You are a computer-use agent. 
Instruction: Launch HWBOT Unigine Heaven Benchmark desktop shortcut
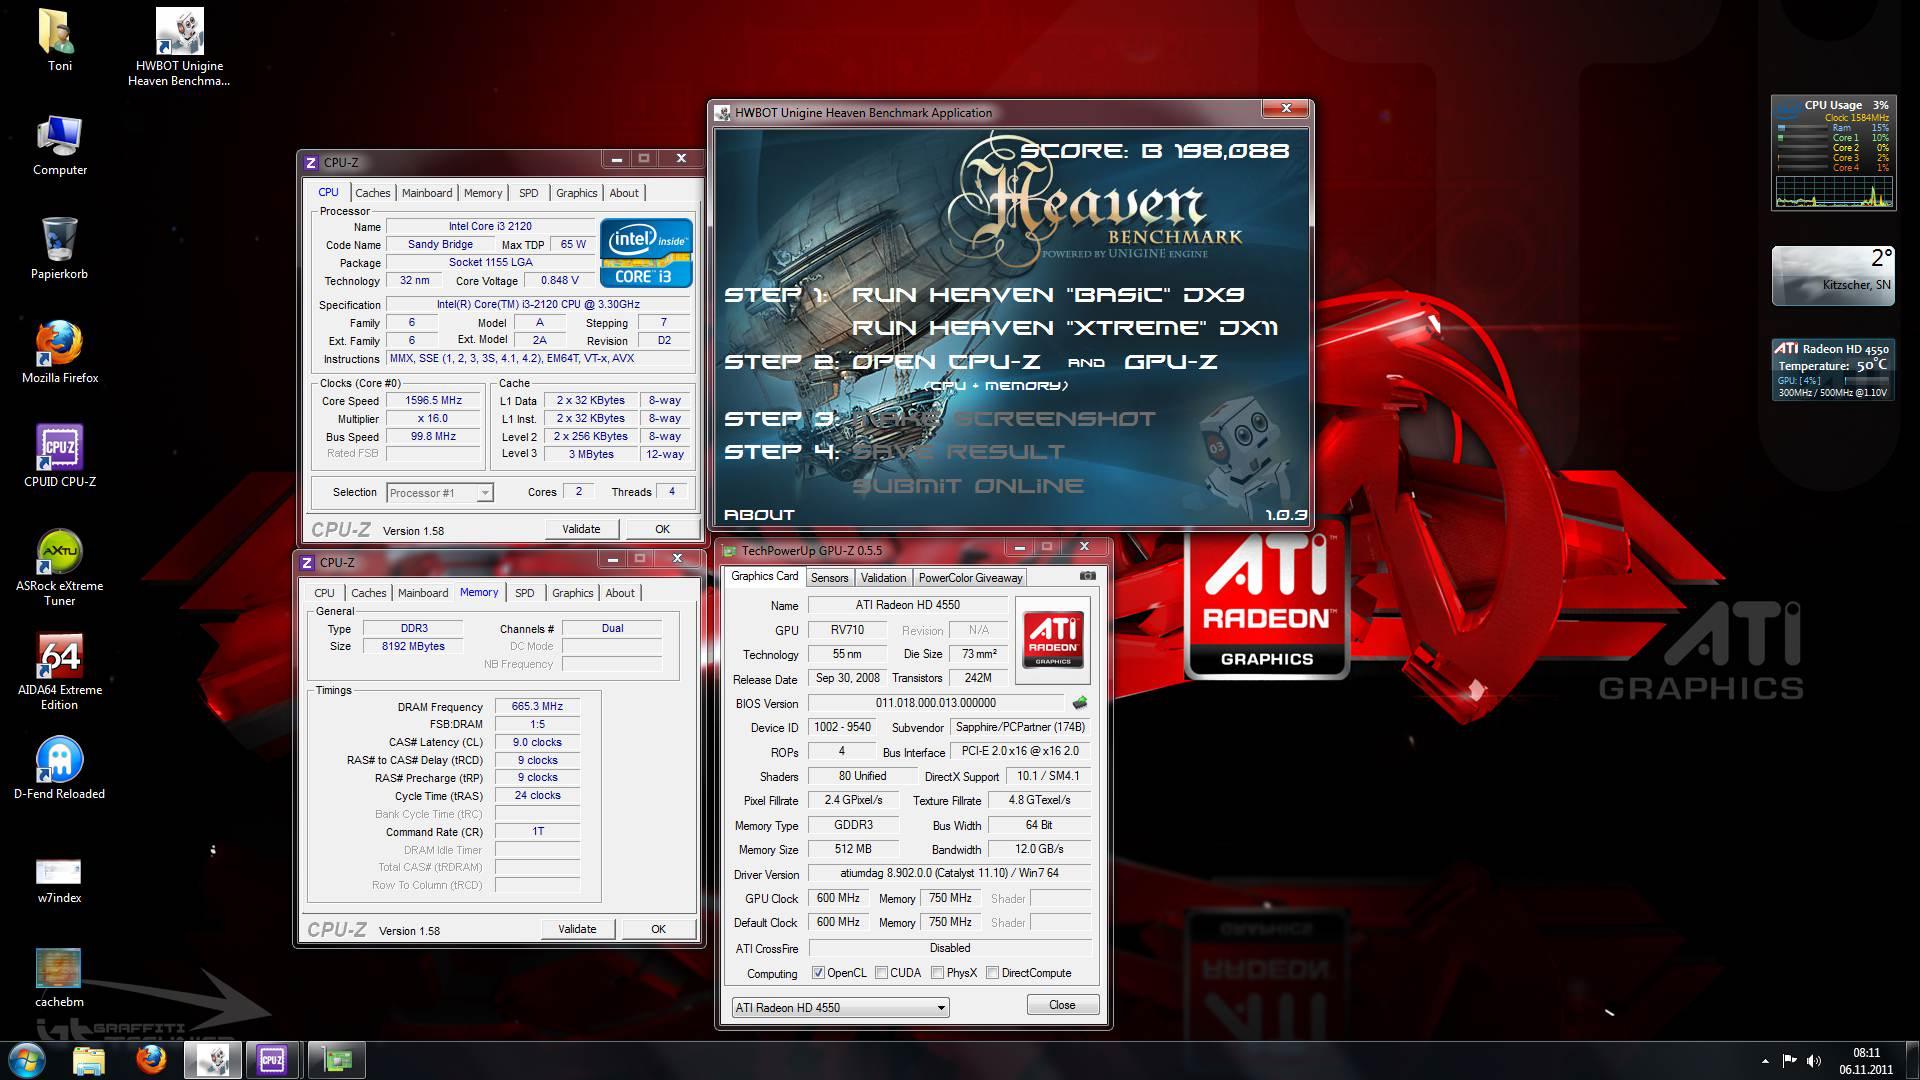(179, 47)
